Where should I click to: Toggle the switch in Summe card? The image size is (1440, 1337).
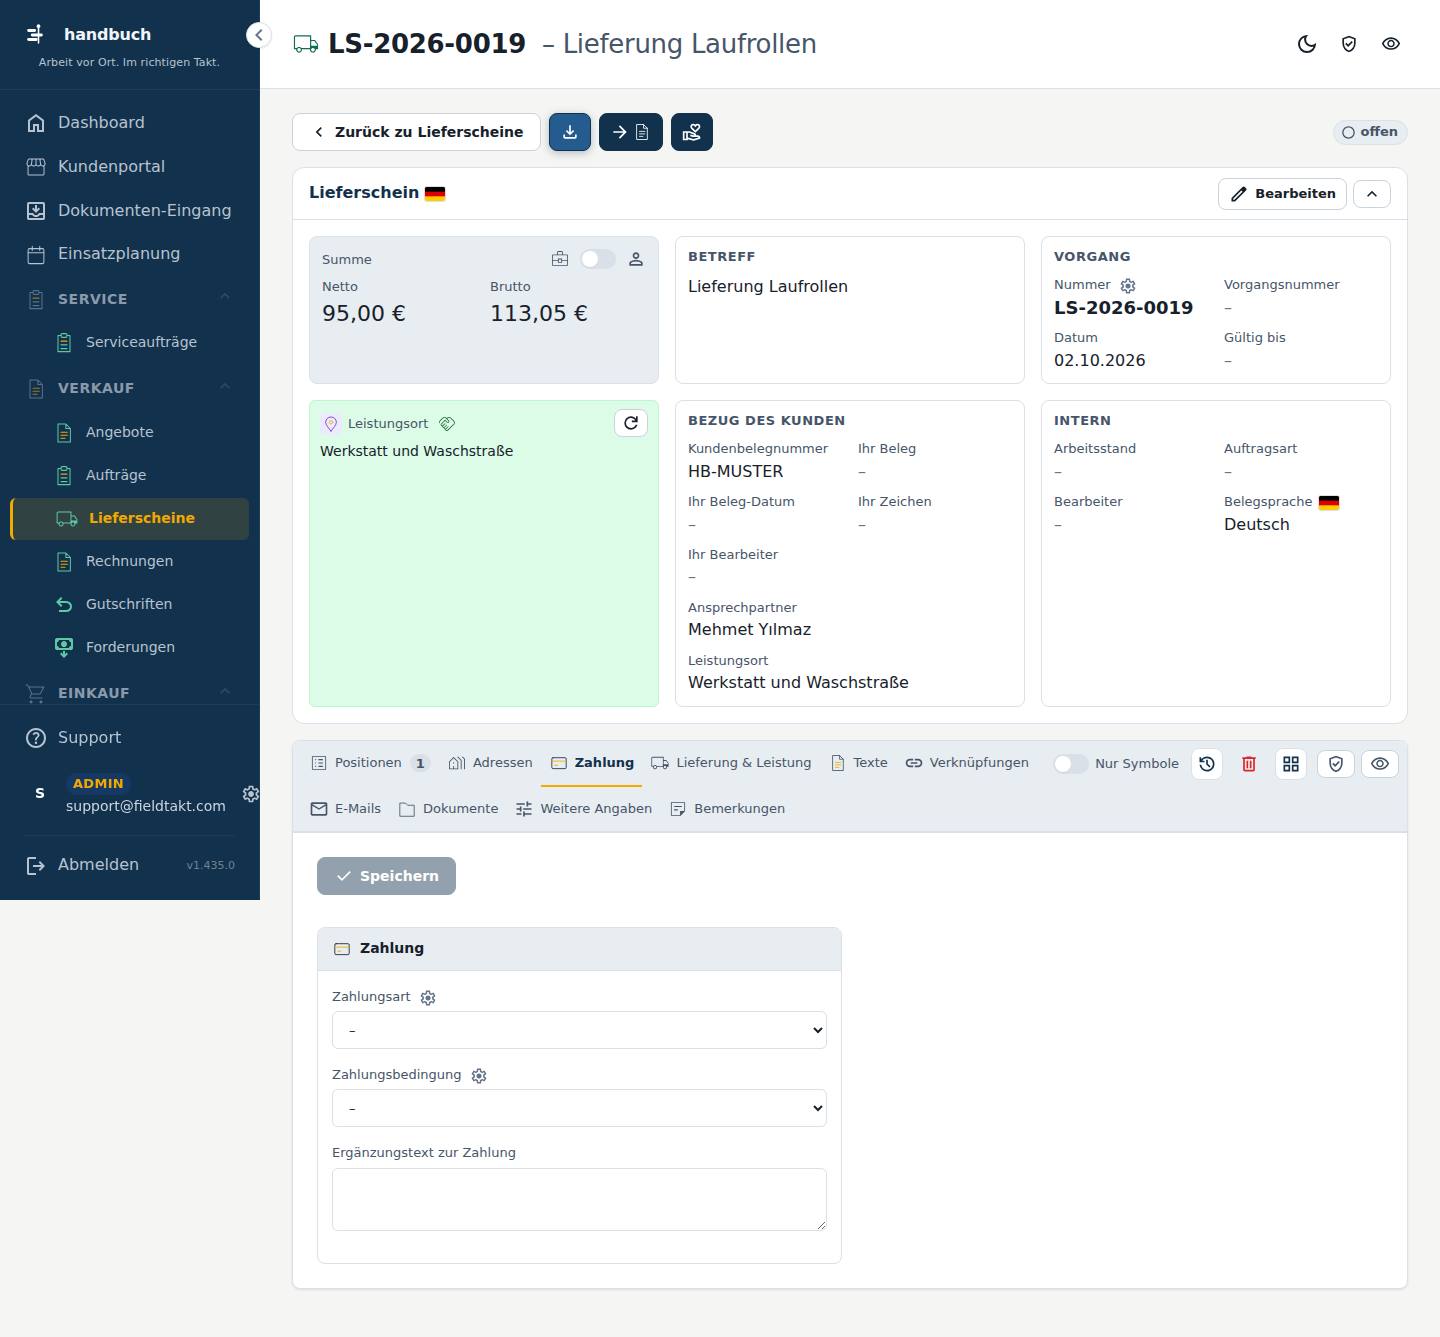point(598,259)
